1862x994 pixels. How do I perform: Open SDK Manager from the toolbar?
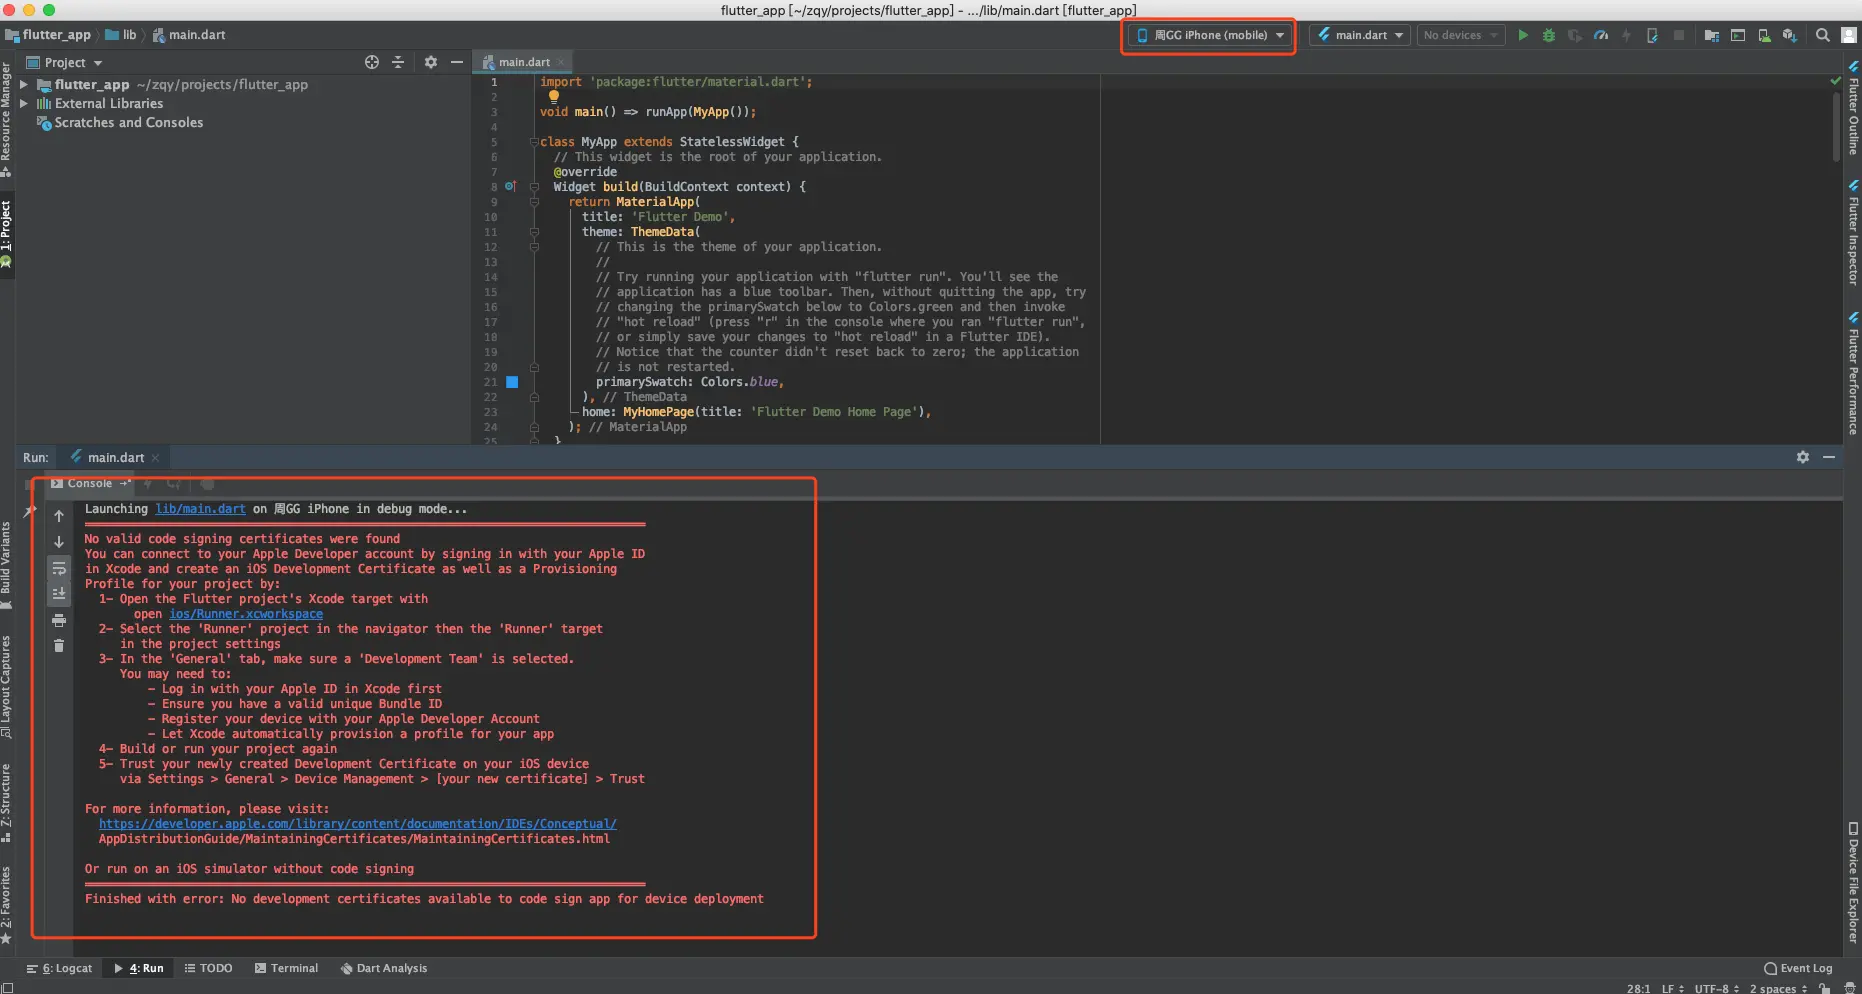(1790, 35)
